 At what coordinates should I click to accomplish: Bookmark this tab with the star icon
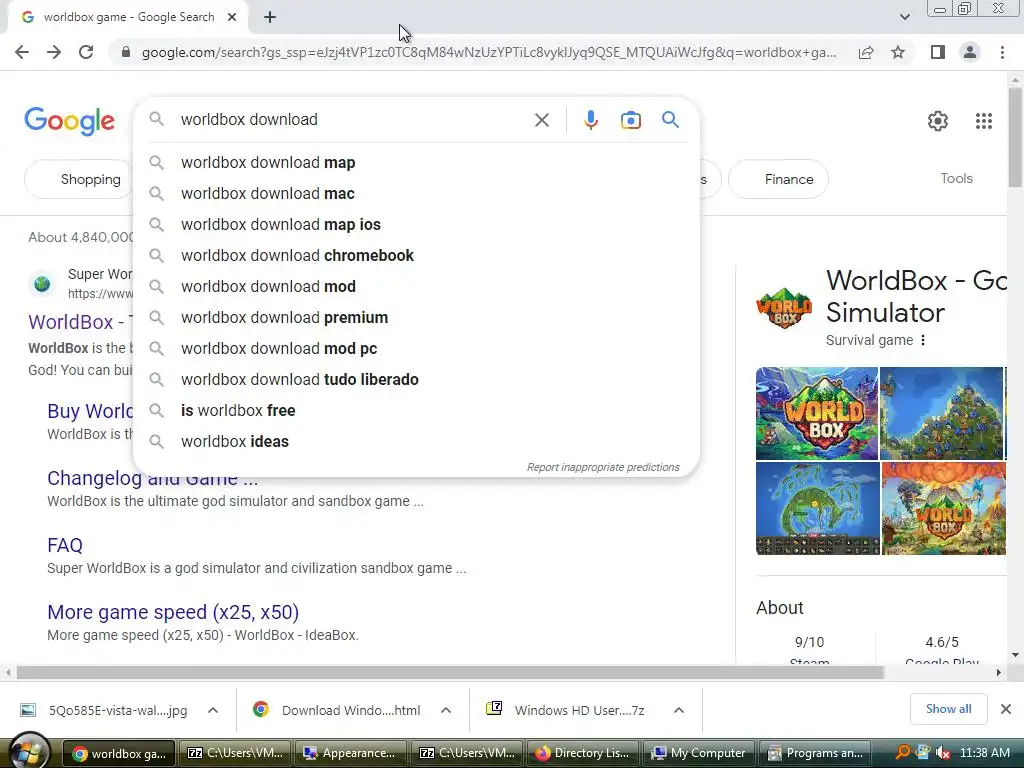[898, 52]
